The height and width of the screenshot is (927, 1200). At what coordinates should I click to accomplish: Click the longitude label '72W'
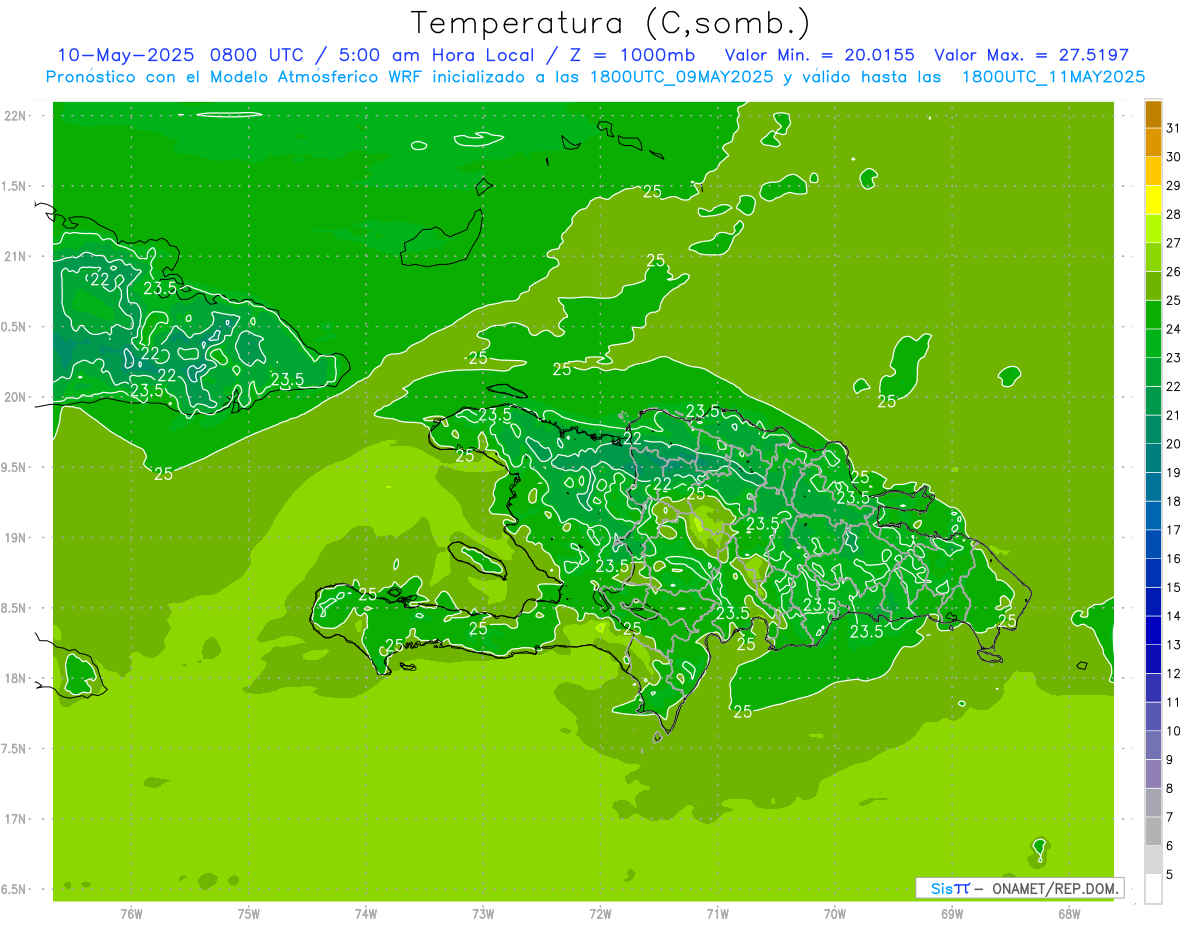[x=600, y=915]
